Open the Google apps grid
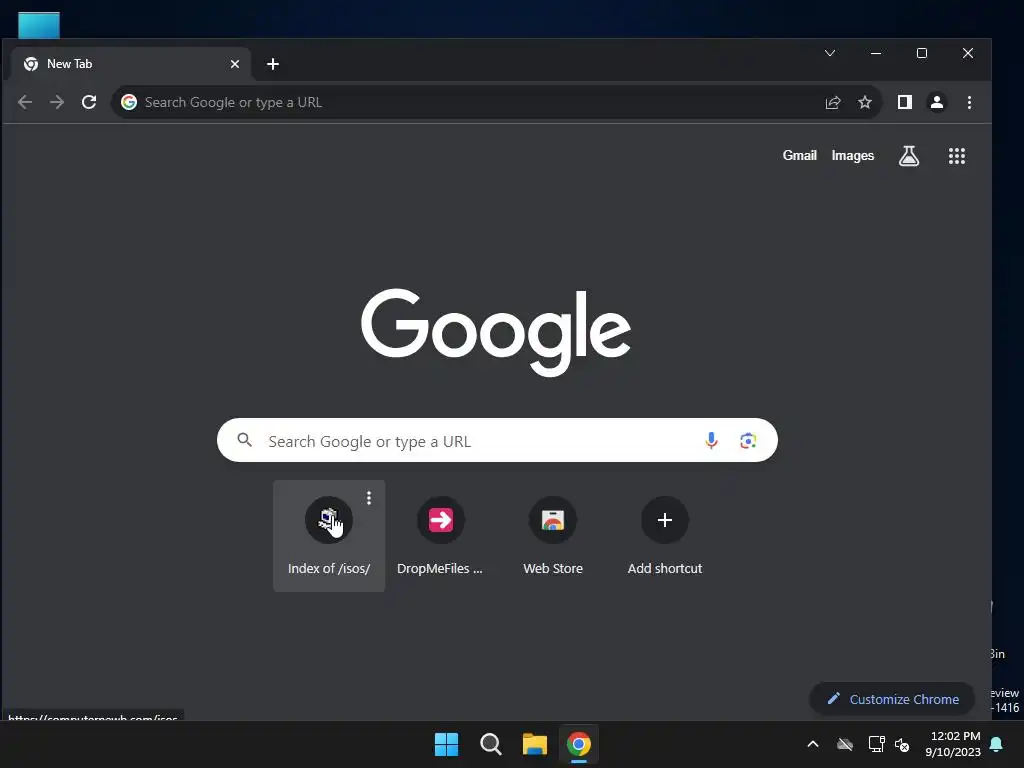The image size is (1024, 768). tap(957, 155)
